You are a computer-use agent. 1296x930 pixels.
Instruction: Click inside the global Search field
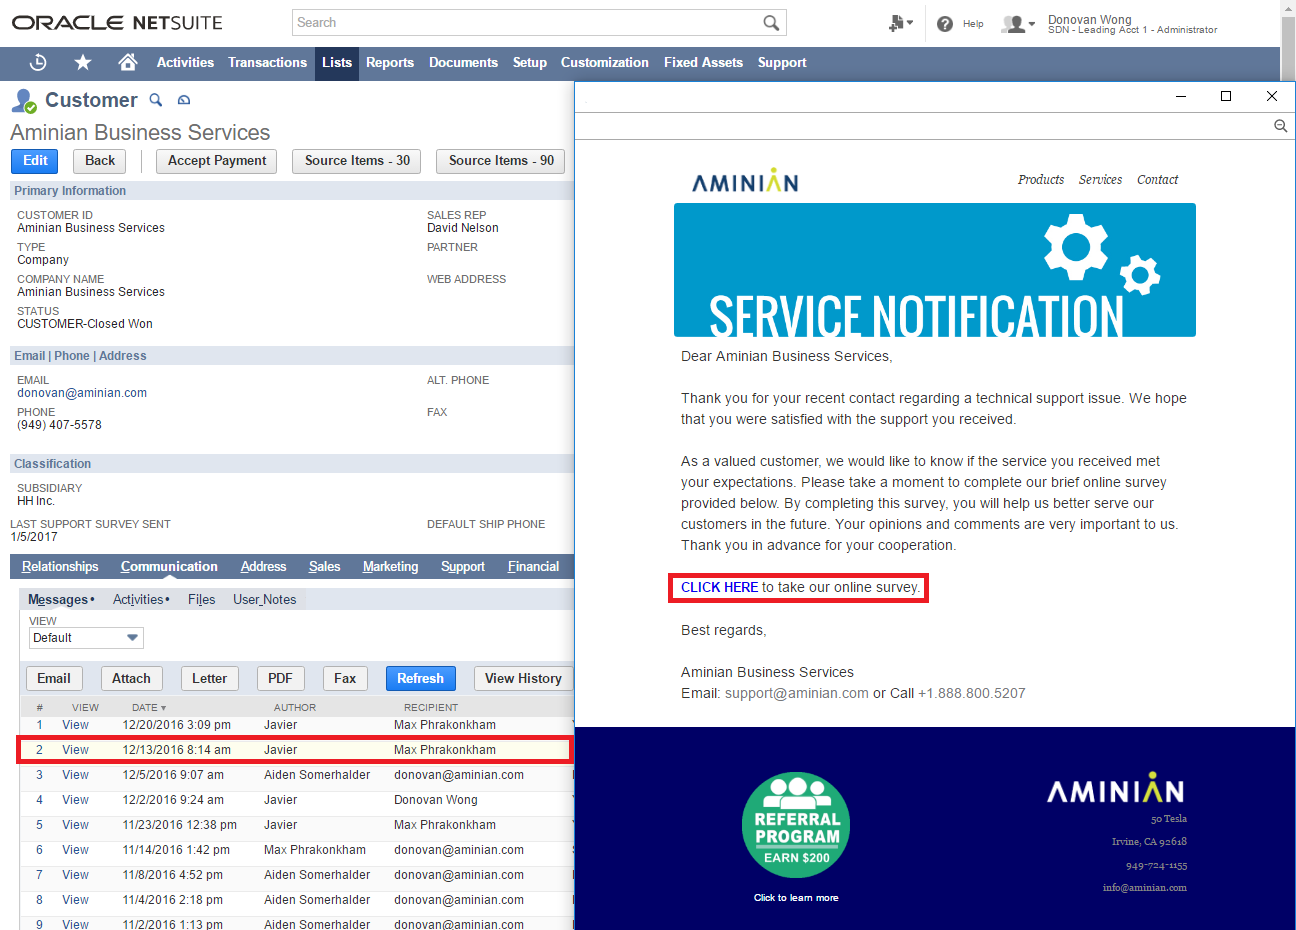[526, 23]
